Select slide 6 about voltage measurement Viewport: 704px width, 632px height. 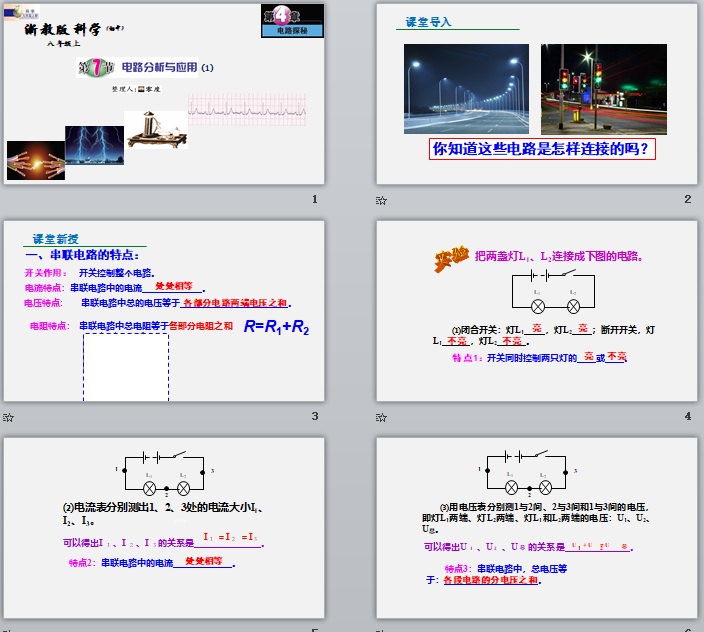coord(536,530)
